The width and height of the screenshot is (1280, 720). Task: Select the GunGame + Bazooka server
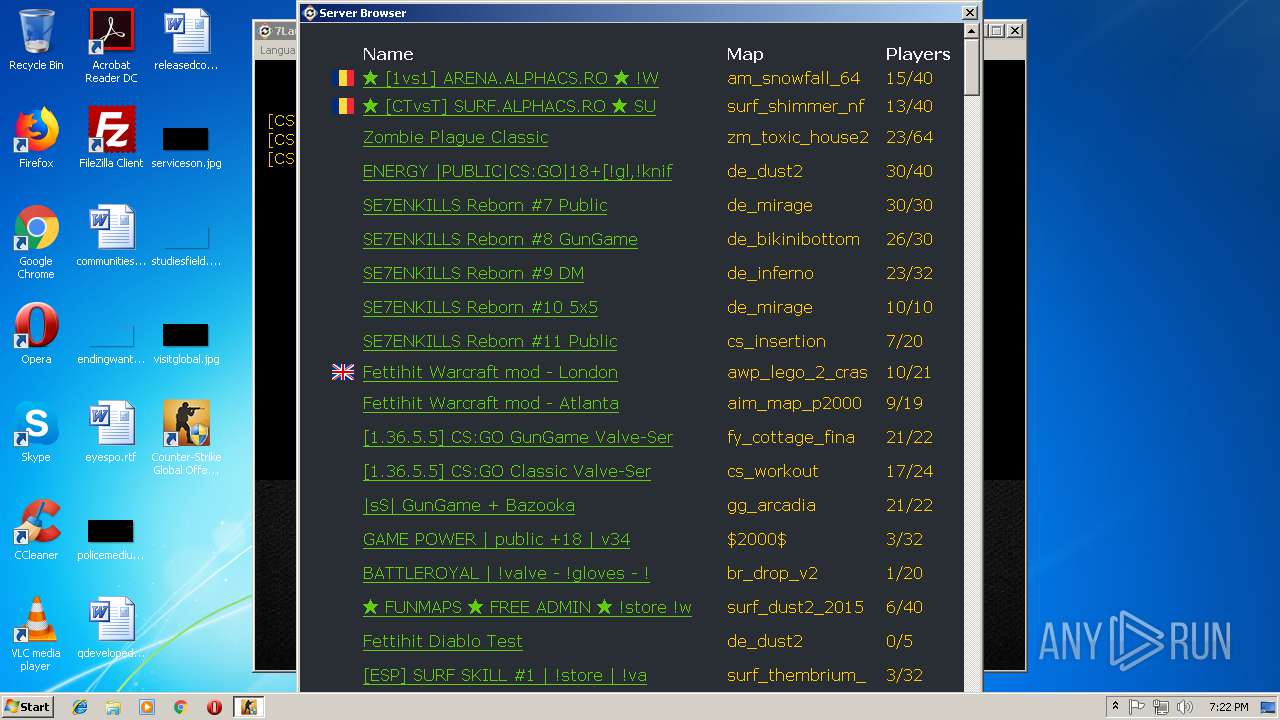(469, 505)
